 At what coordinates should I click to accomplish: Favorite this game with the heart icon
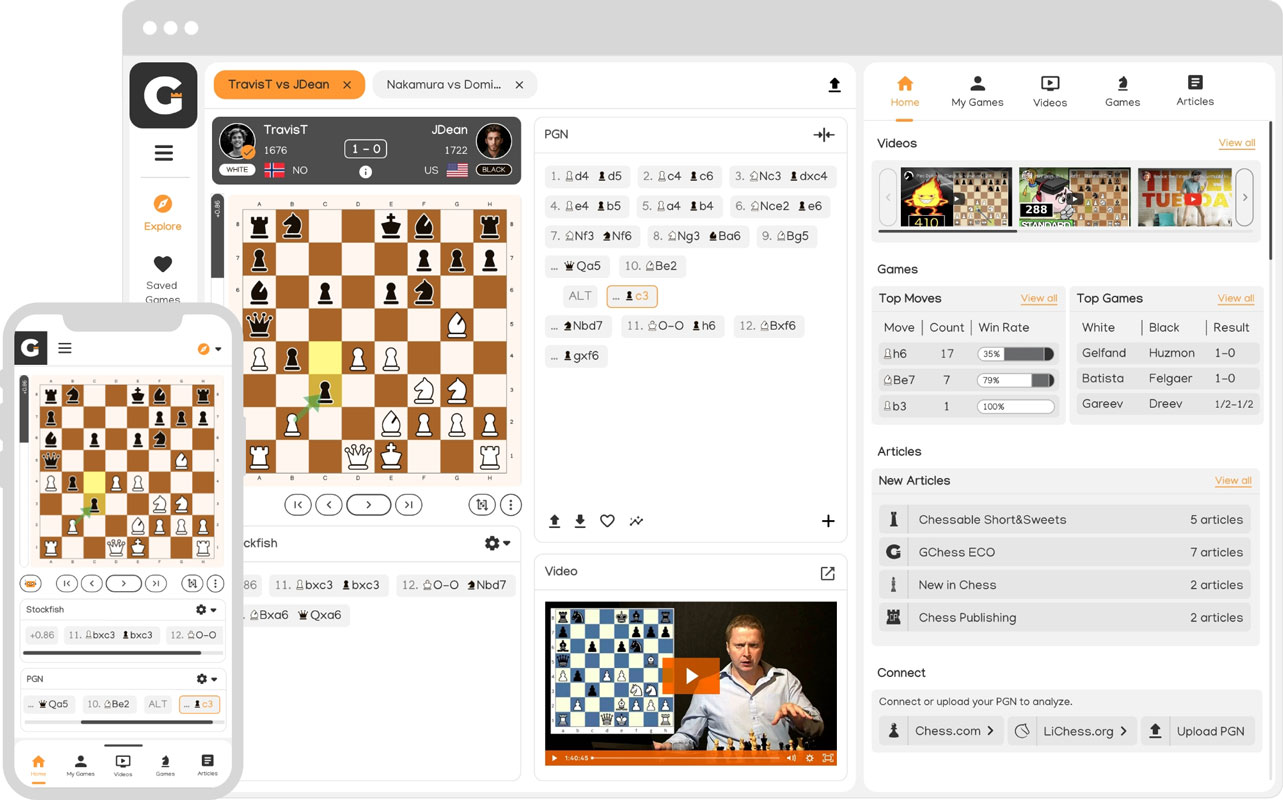pyautogui.click(x=607, y=521)
